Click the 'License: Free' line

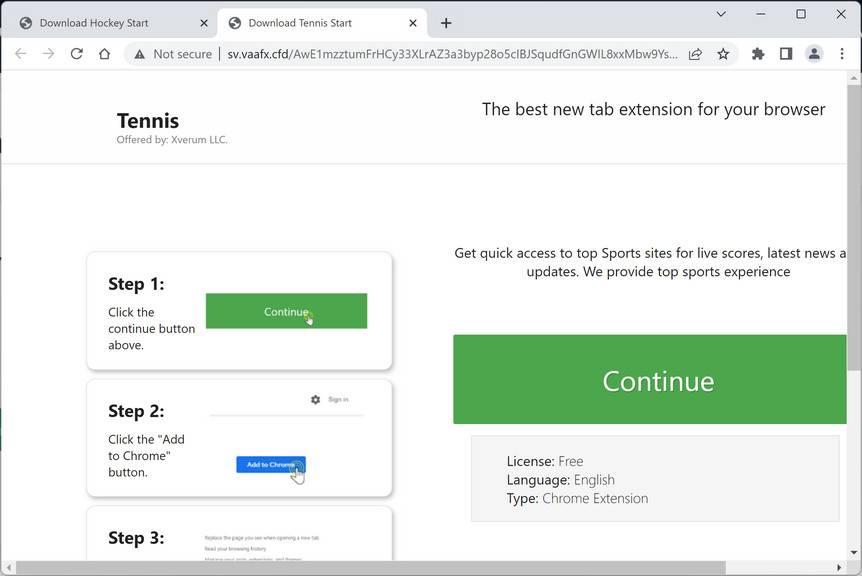(x=545, y=461)
